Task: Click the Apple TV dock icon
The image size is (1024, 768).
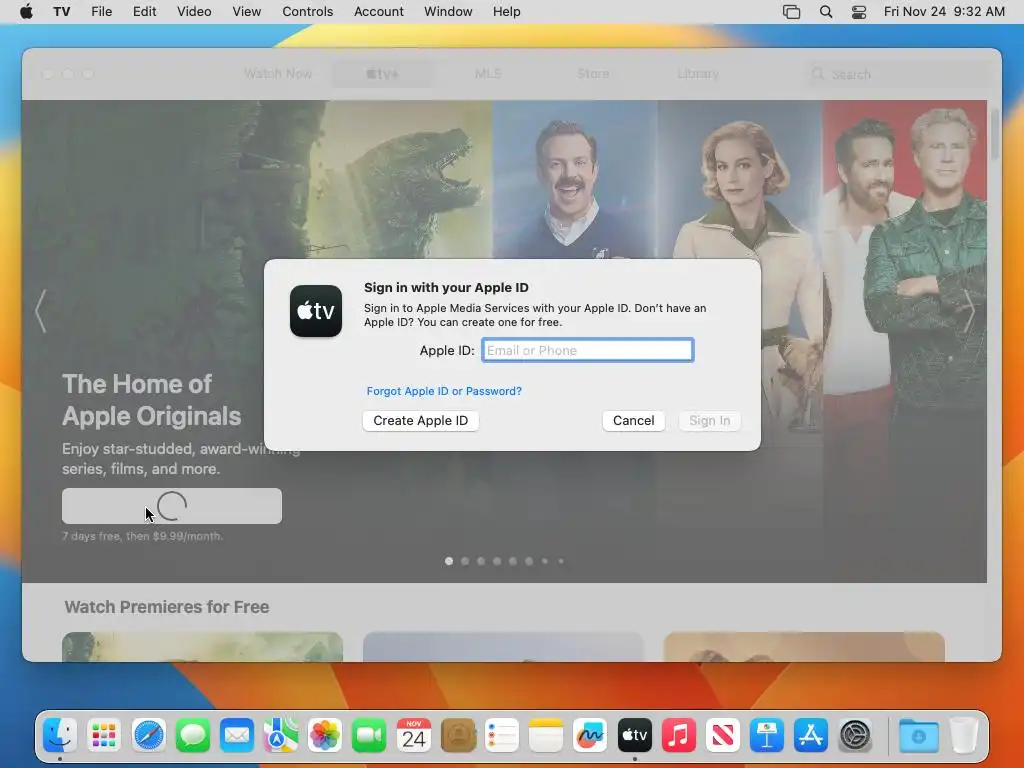Action: point(634,735)
